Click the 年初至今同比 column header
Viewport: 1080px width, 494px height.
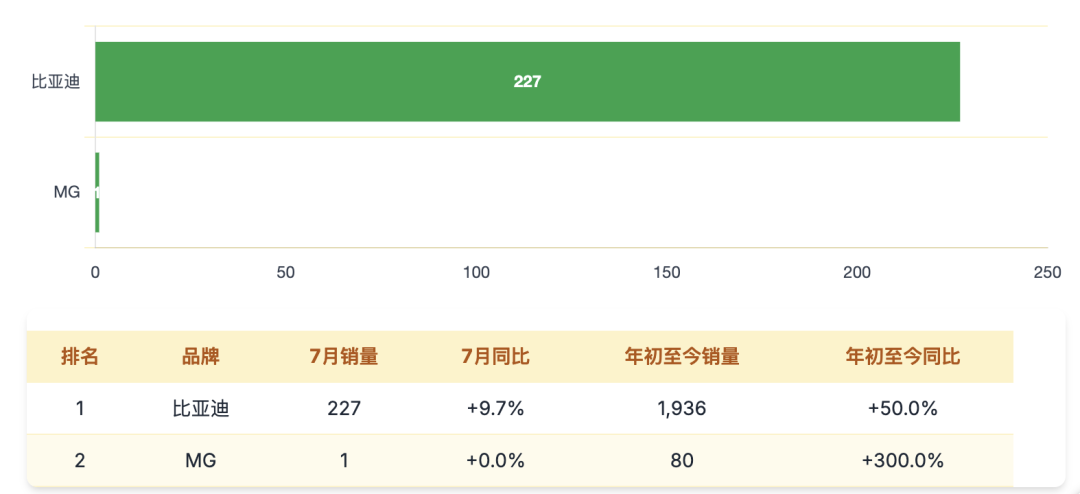click(903, 357)
